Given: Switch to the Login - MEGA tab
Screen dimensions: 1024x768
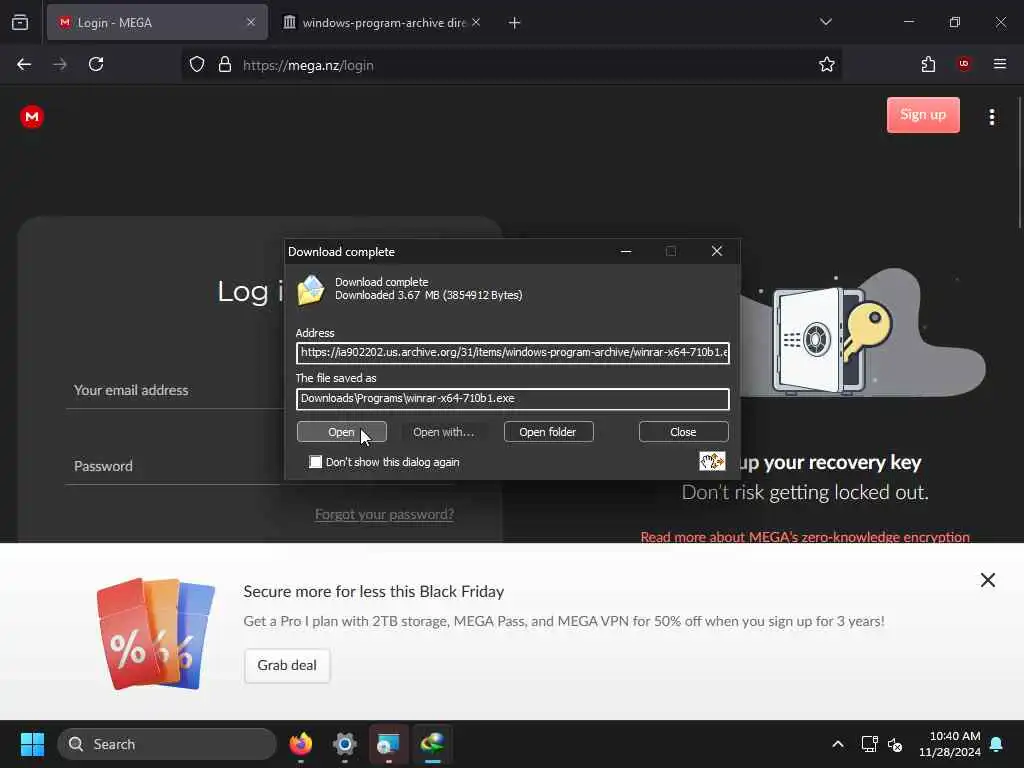Looking at the screenshot, I should (x=157, y=23).
